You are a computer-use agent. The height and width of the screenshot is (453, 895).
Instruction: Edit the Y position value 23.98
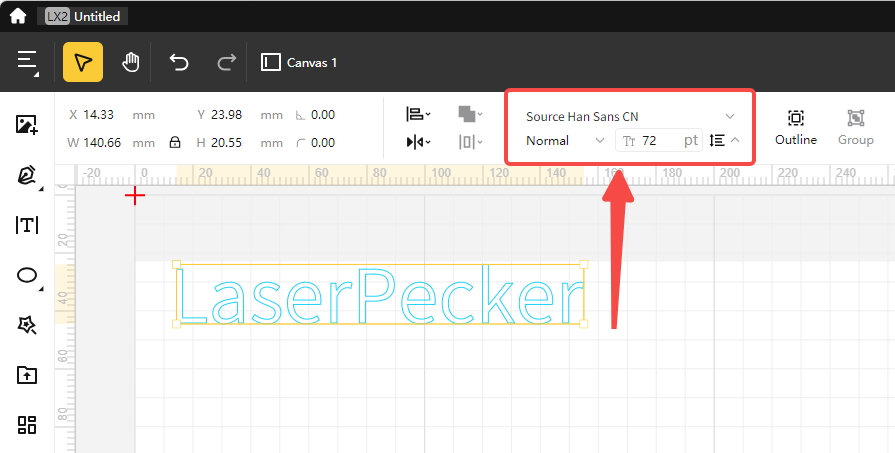coord(227,115)
